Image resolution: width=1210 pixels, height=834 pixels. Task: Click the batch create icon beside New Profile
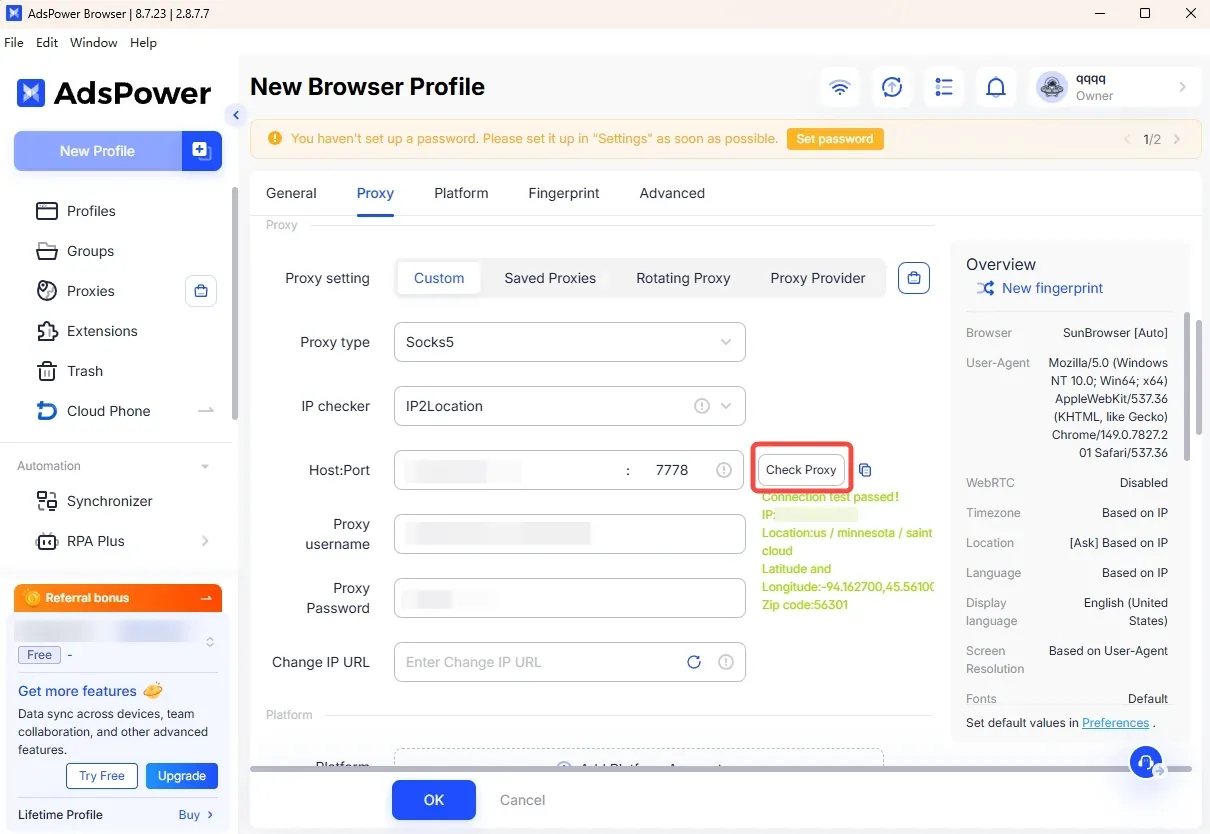coord(201,151)
